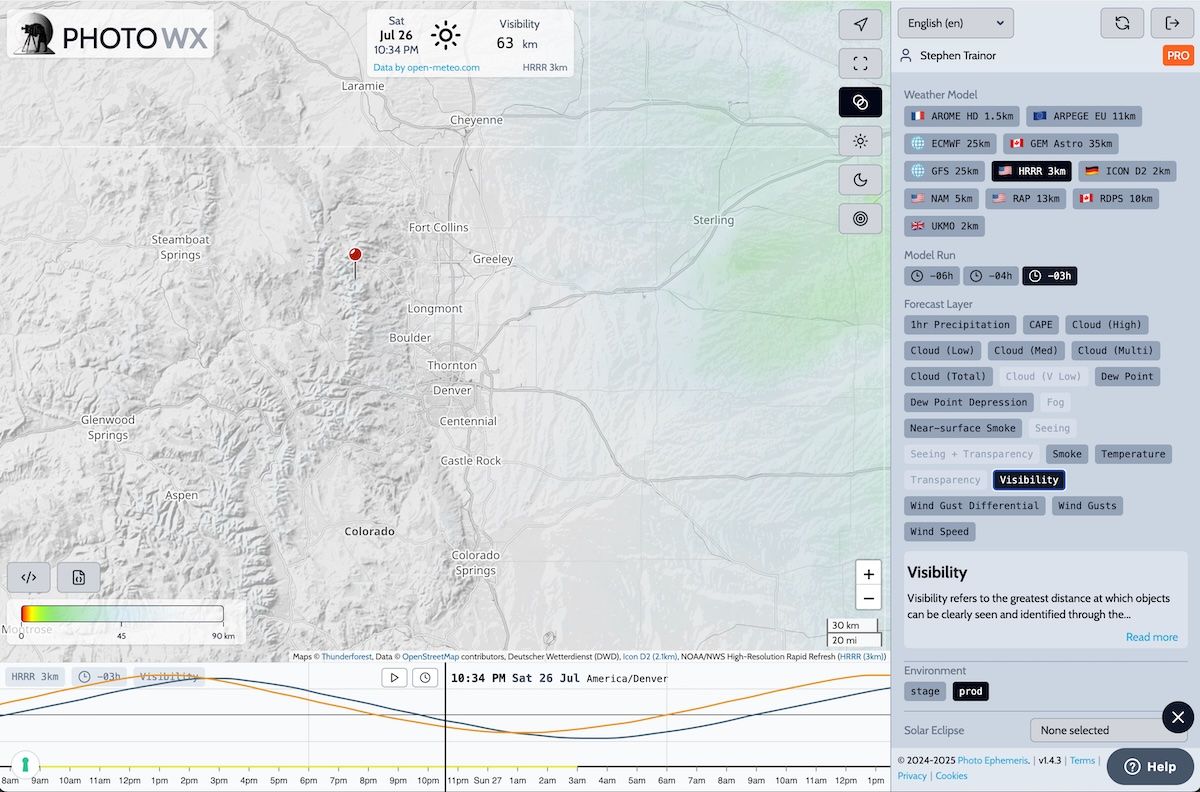Switch environment to stage
This screenshot has height=792, width=1200.
coord(925,691)
